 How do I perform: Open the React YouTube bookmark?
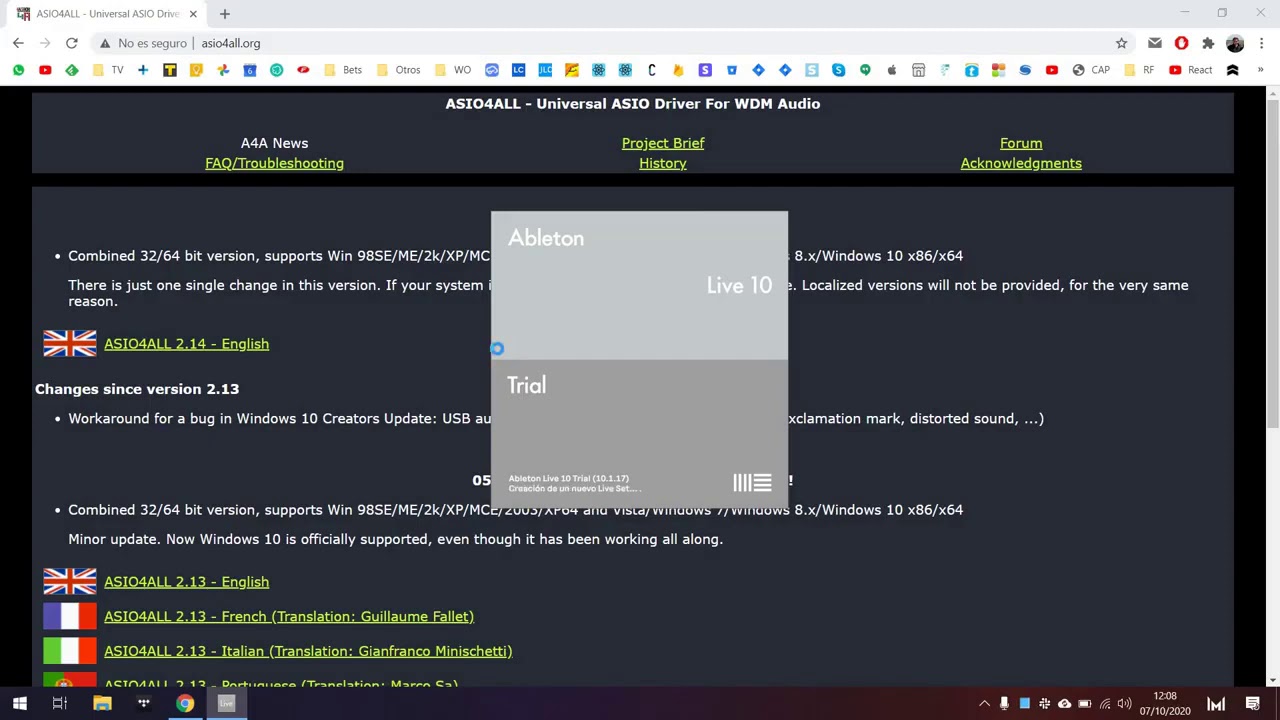tap(1191, 70)
